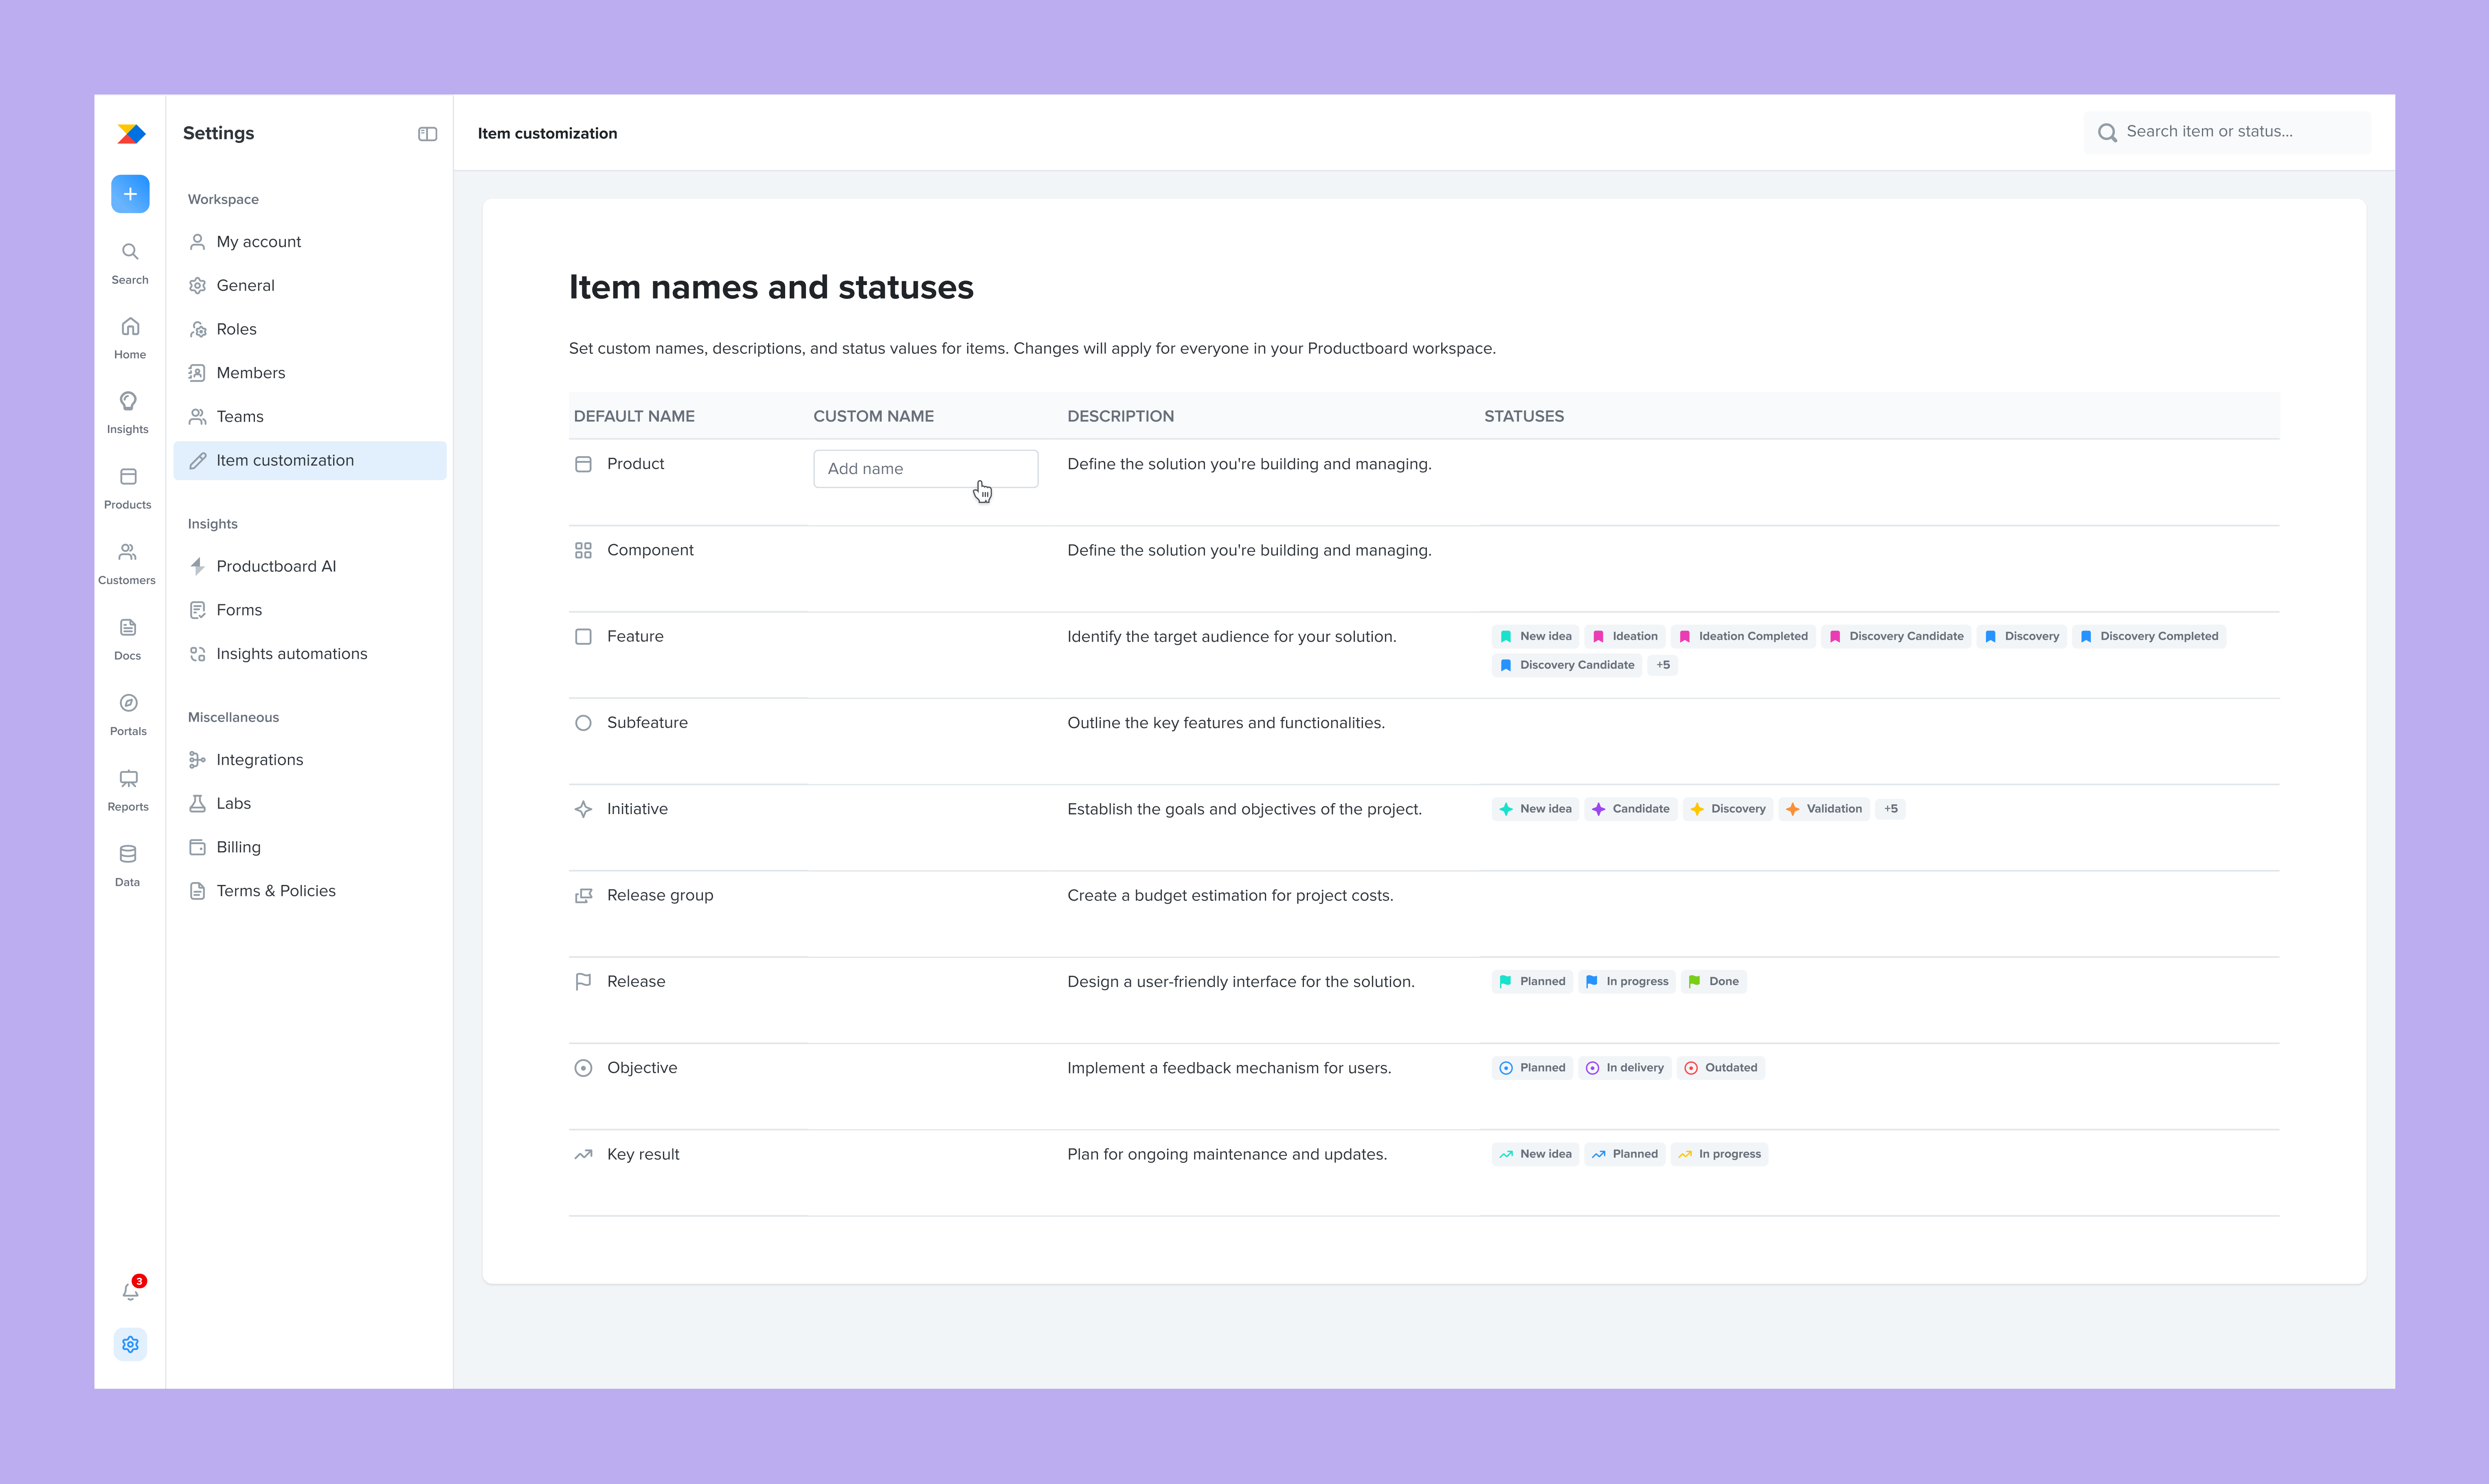
Task: Click the Objective row target icon
Action: click(583, 1068)
